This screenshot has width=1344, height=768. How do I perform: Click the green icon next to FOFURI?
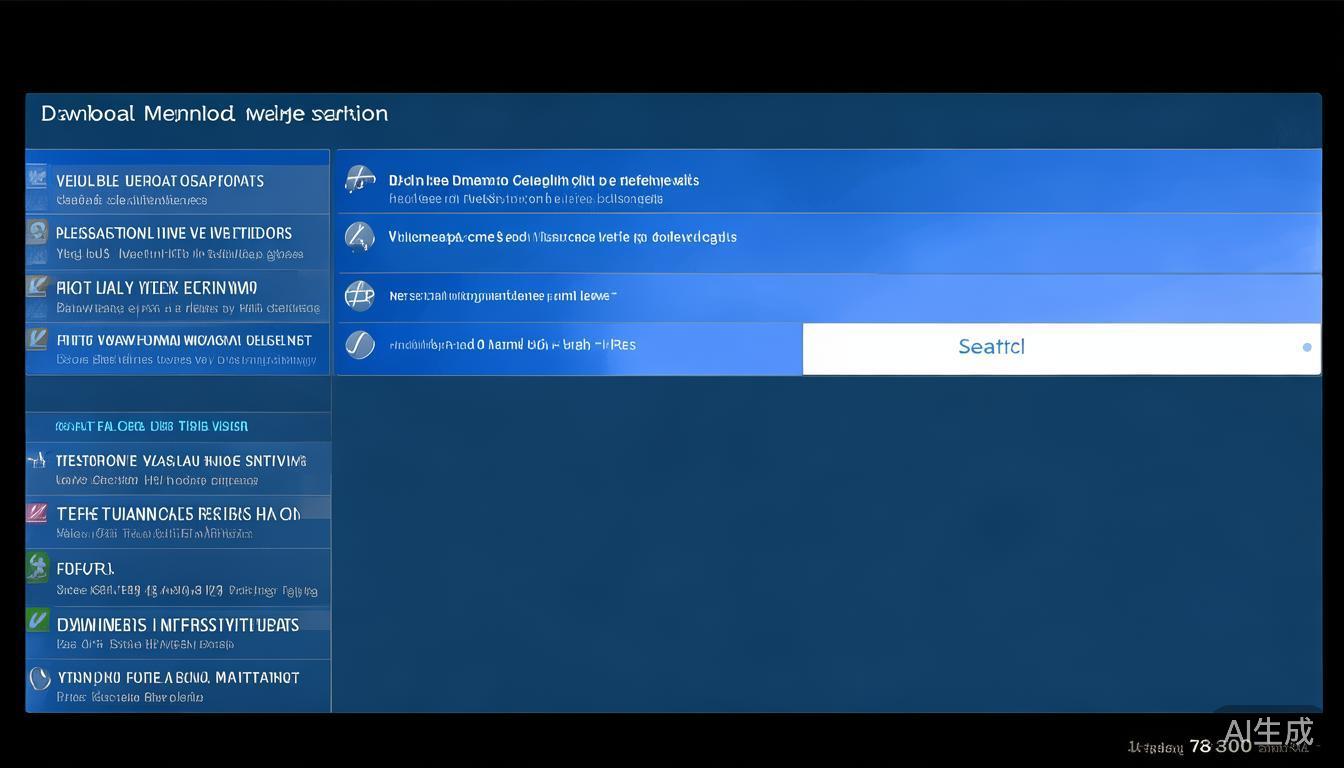[37, 568]
